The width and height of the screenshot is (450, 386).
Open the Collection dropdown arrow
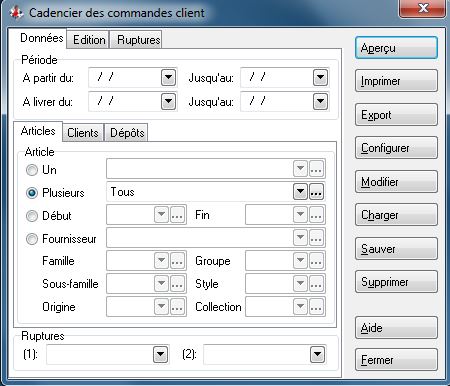tap(300, 307)
